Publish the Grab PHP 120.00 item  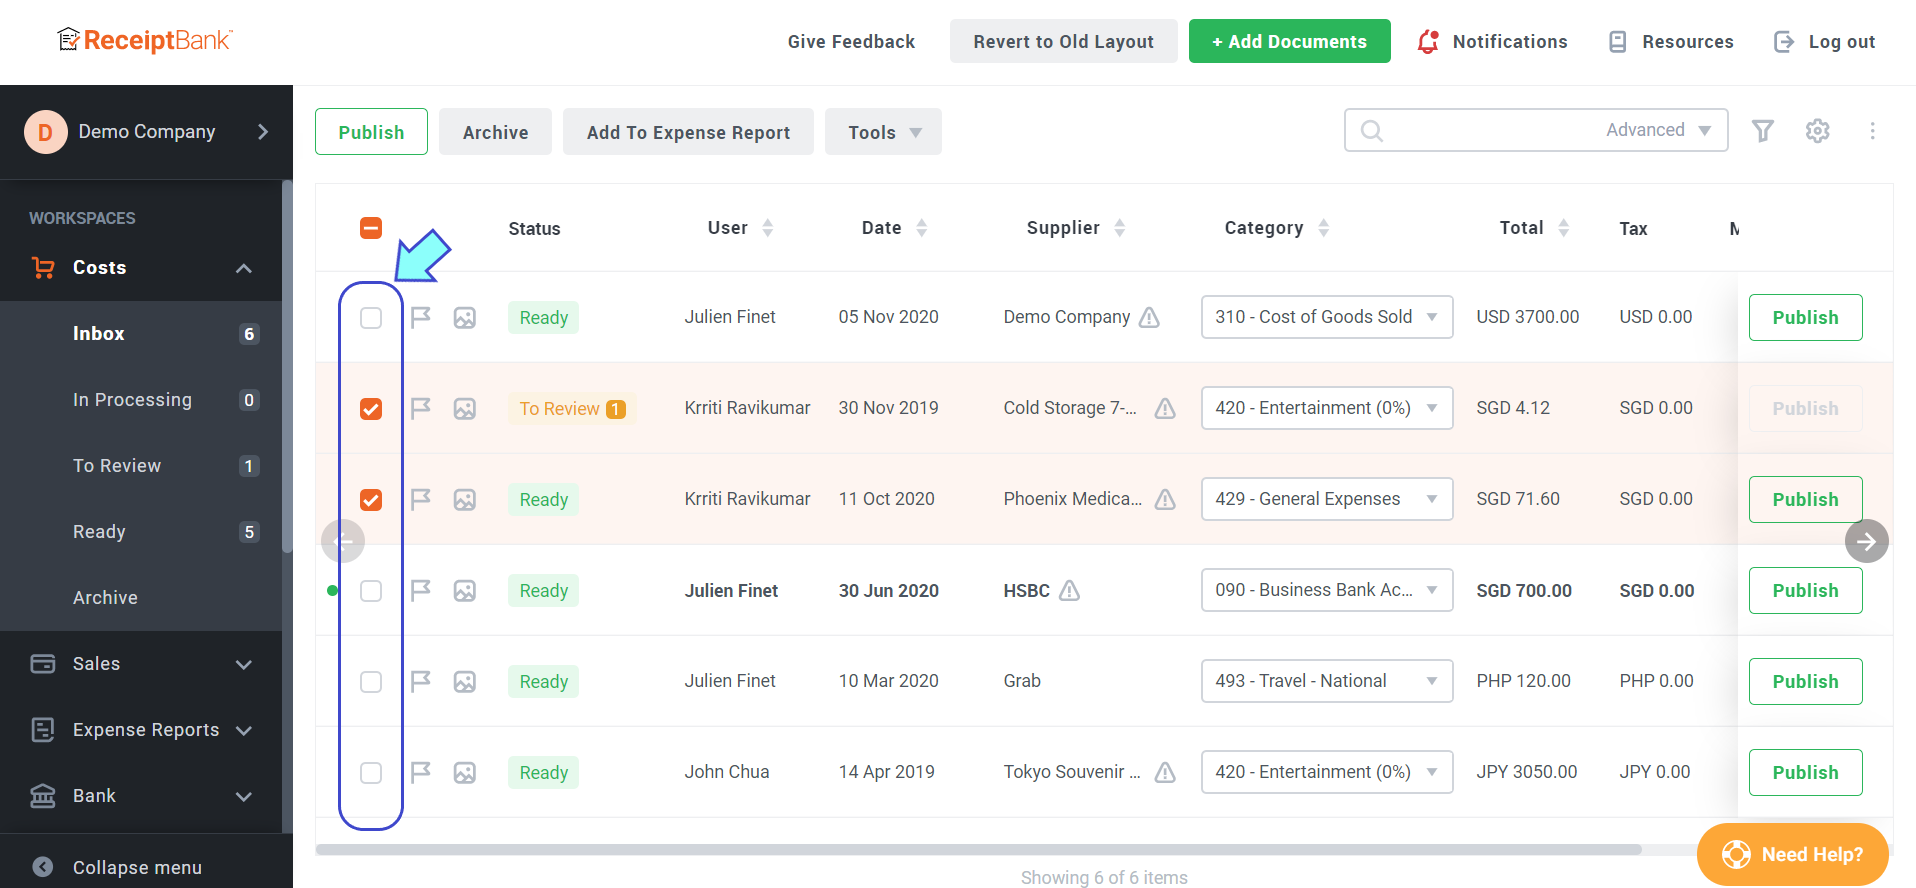(x=1805, y=681)
